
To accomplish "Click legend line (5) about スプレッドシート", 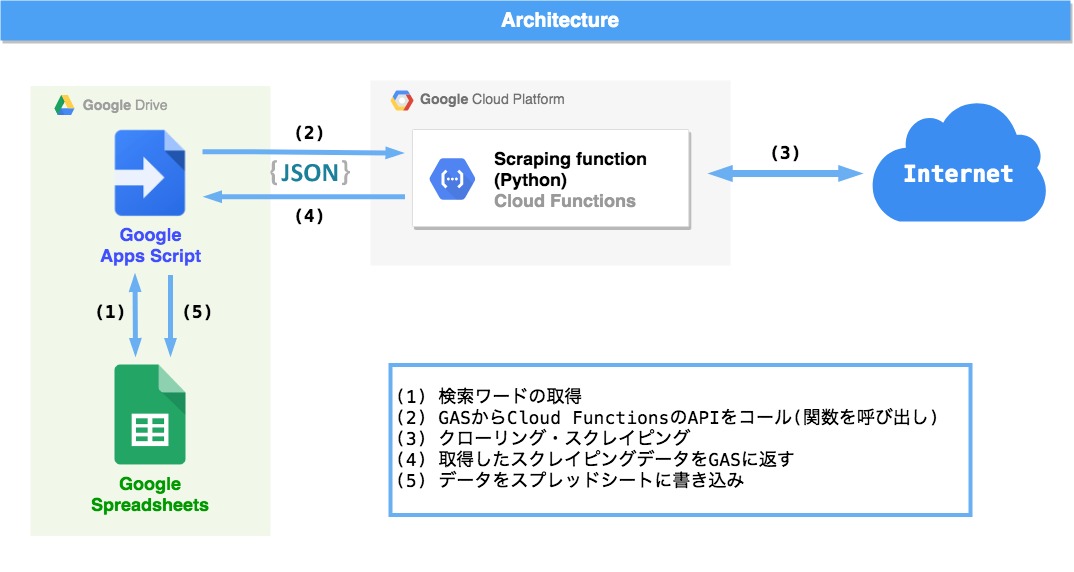I will [570, 480].
